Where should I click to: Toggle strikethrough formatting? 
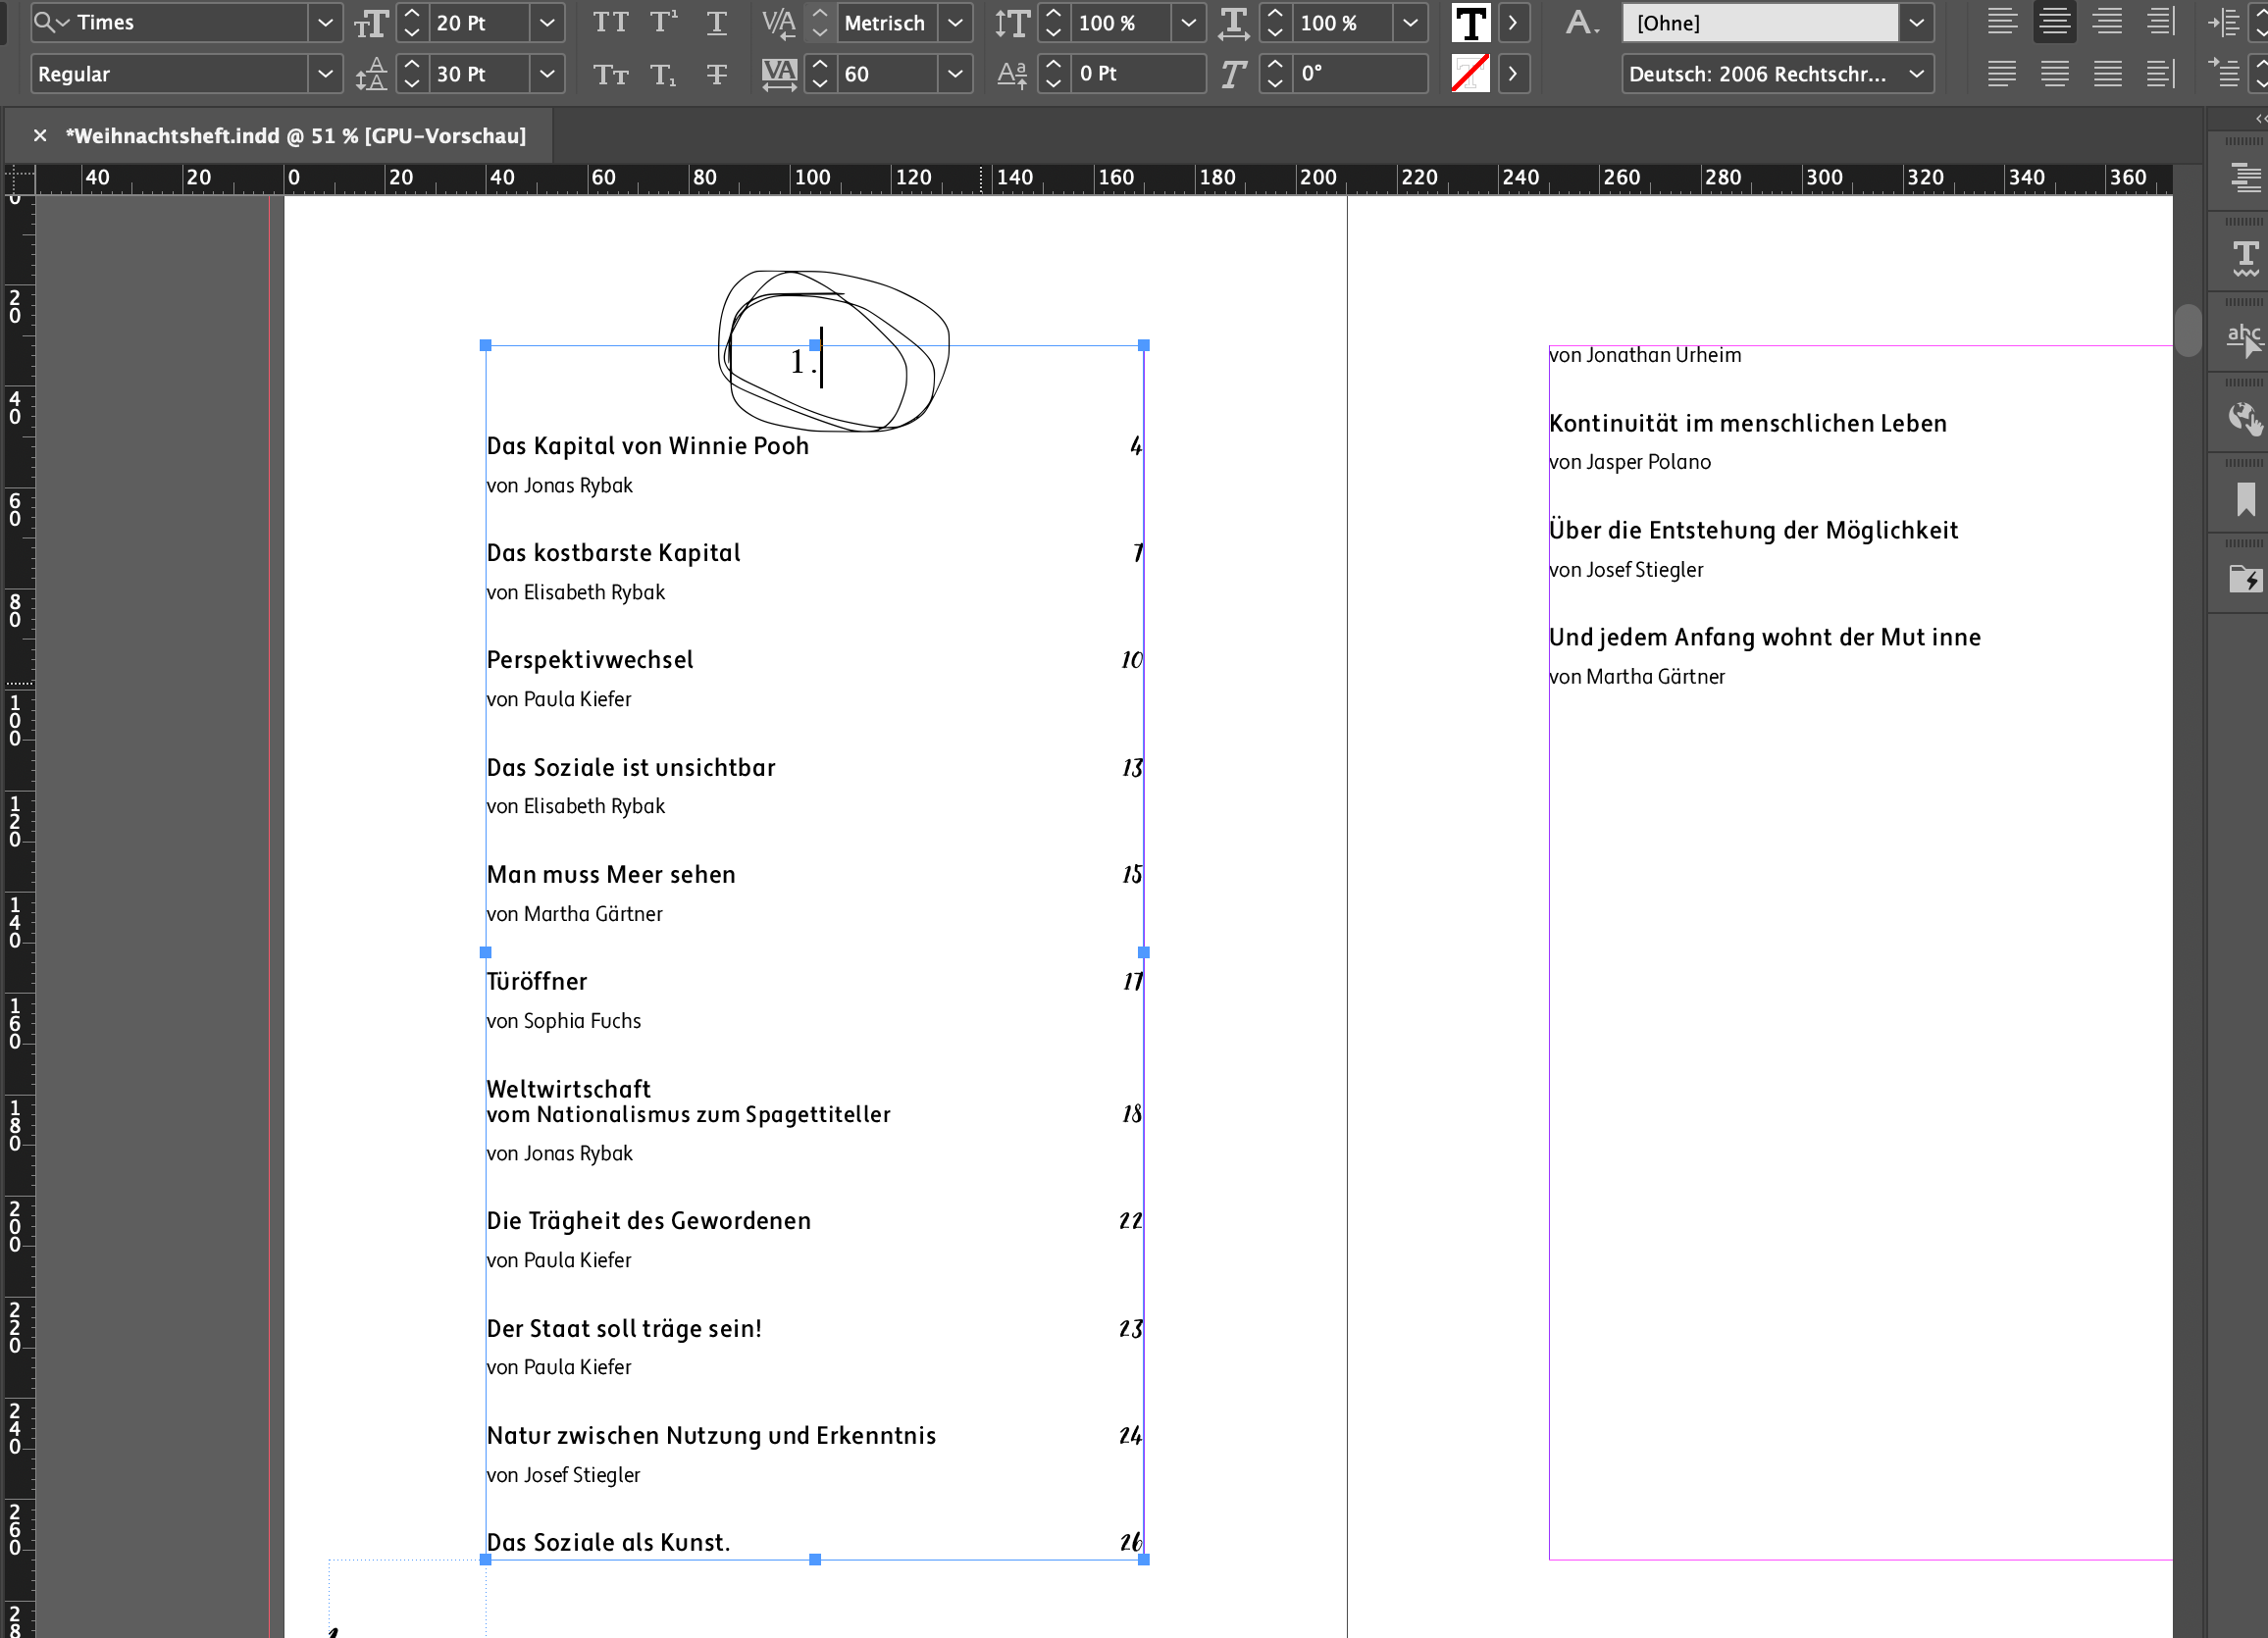coord(717,73)
